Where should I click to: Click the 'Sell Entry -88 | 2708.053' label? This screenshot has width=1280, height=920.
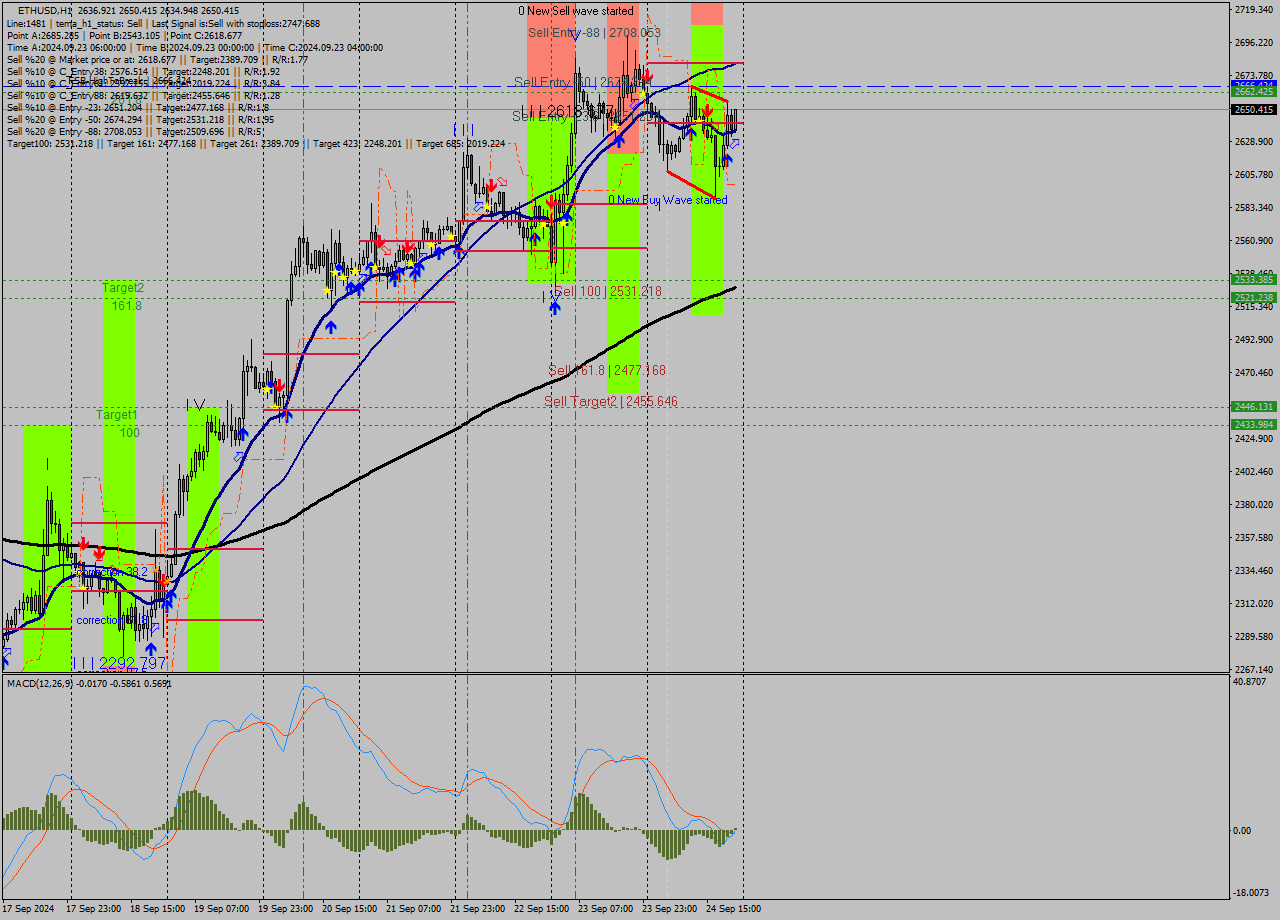click(x=594, y=33)
